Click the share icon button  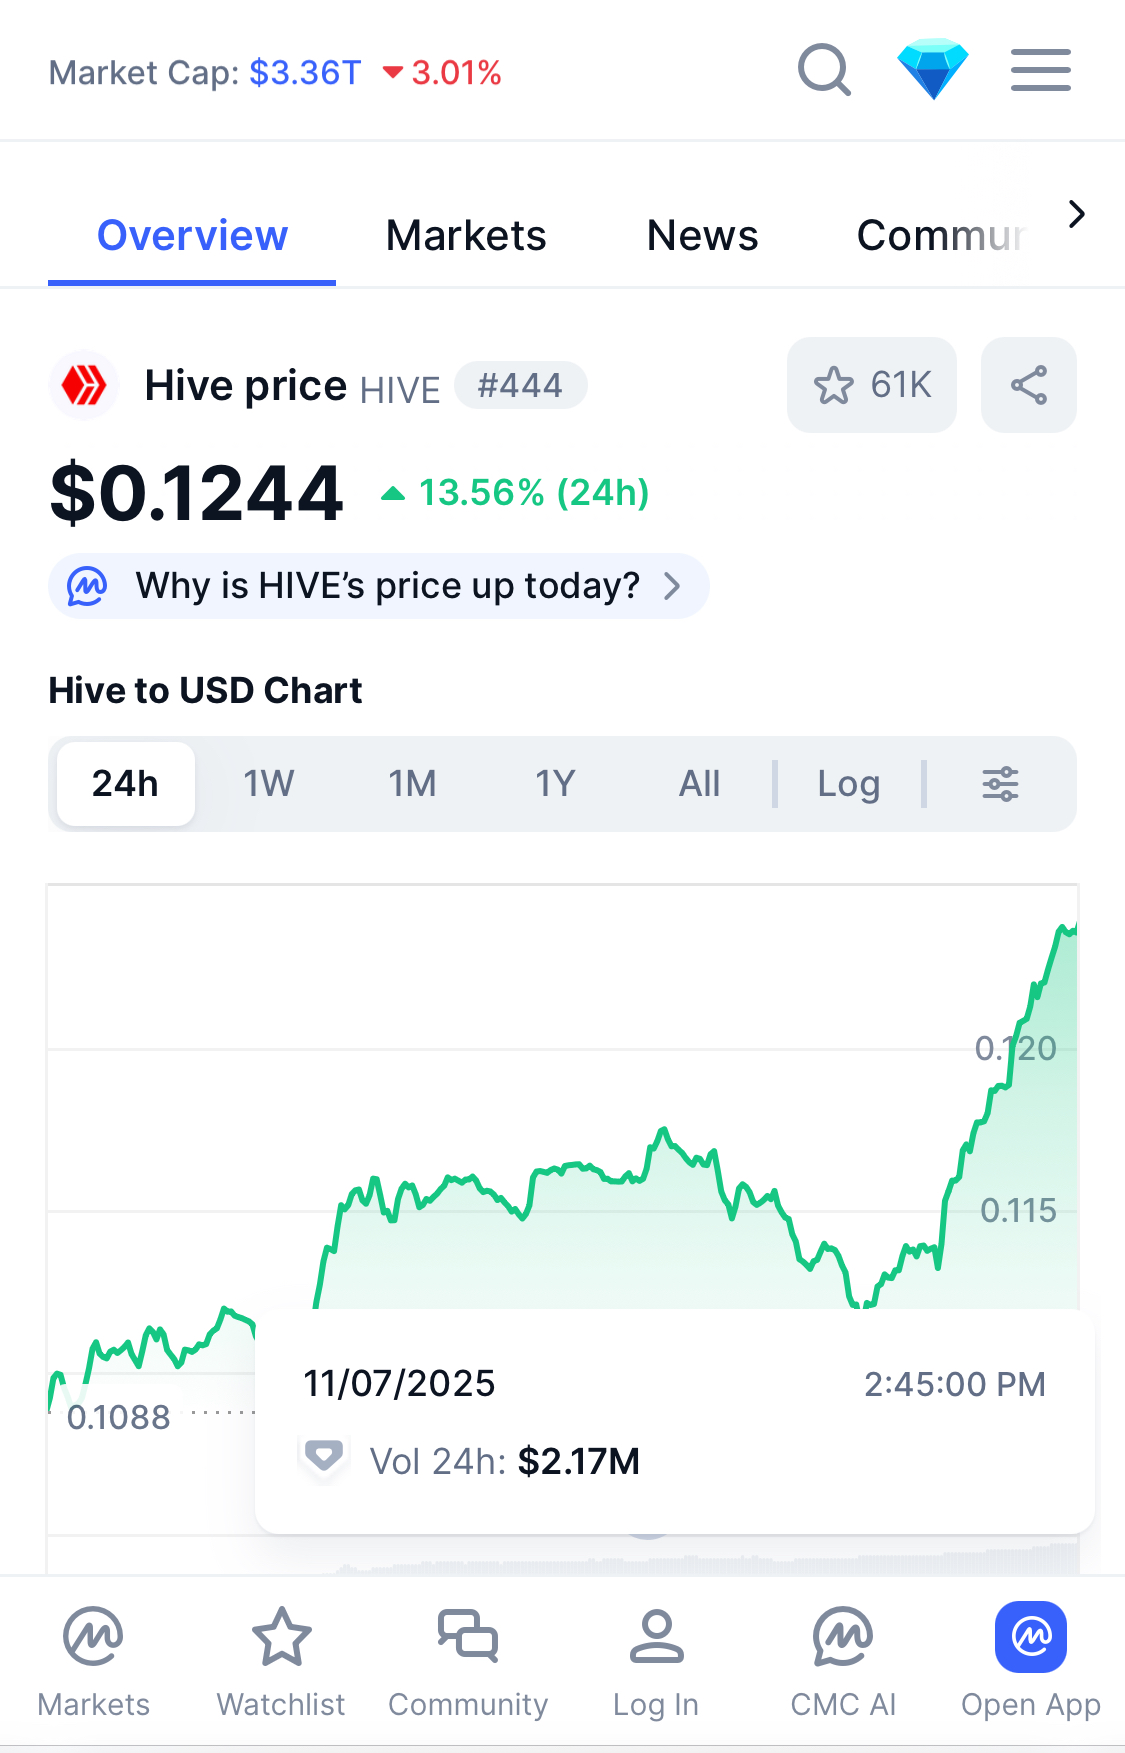pos(1028,385)
